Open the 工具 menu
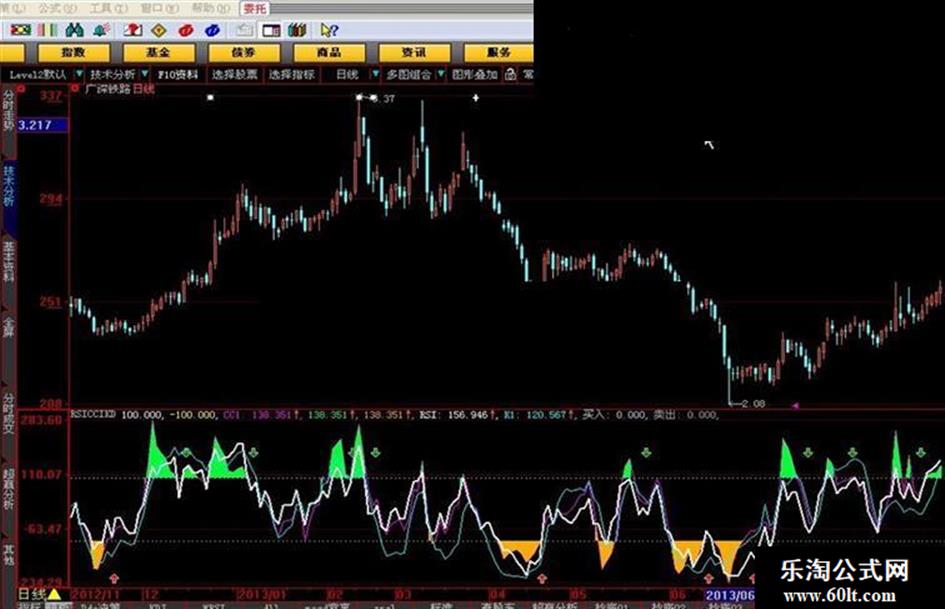This screenshot has height=609, width=945. click(108, 8)
